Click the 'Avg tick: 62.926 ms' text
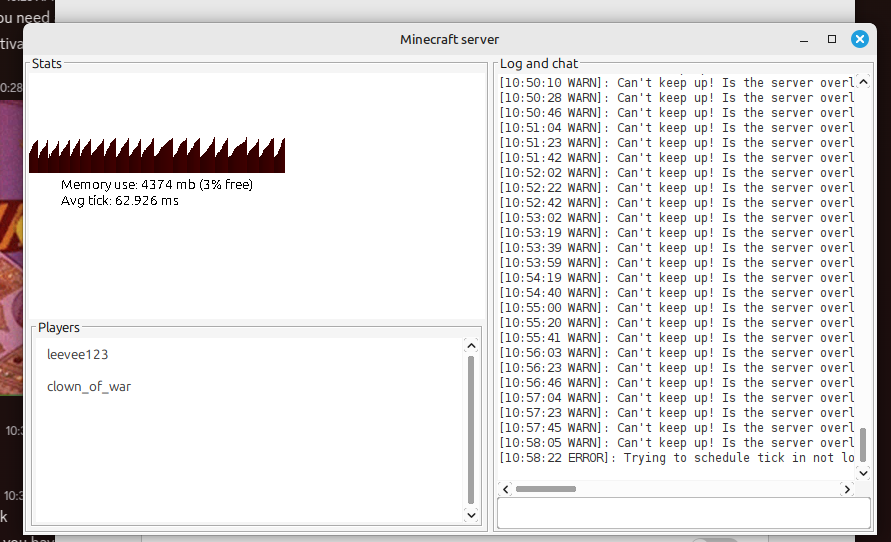 [119, 201]
